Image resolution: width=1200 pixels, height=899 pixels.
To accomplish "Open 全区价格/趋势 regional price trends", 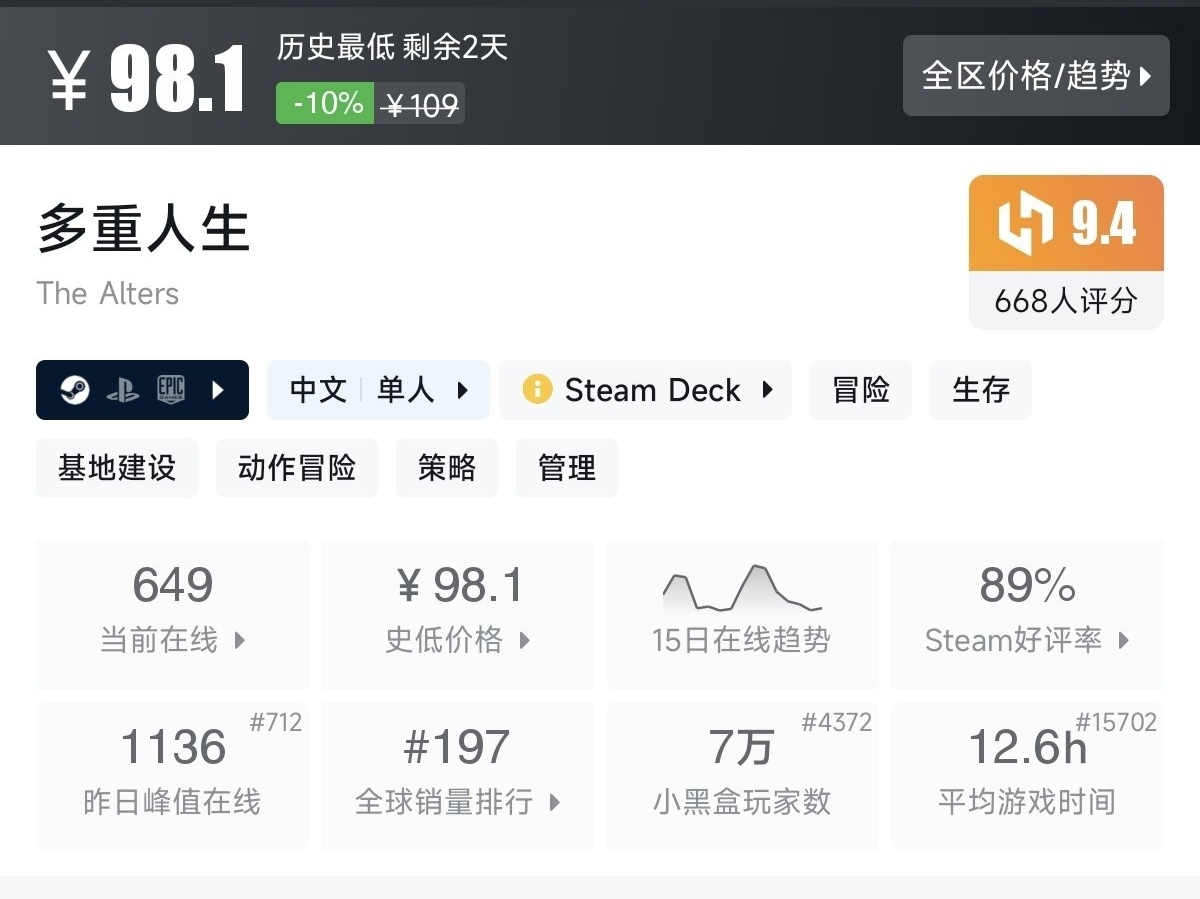I will point(1036,76).
